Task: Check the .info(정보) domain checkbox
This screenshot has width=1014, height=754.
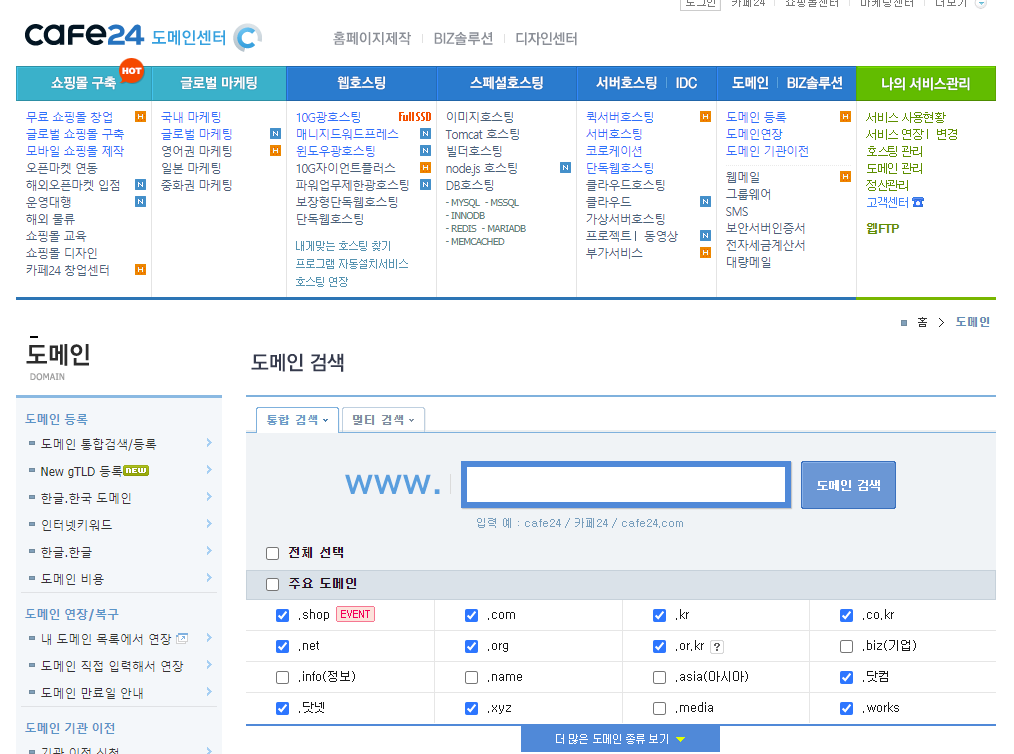Action: pyautogui.click(x=283, y=678)
